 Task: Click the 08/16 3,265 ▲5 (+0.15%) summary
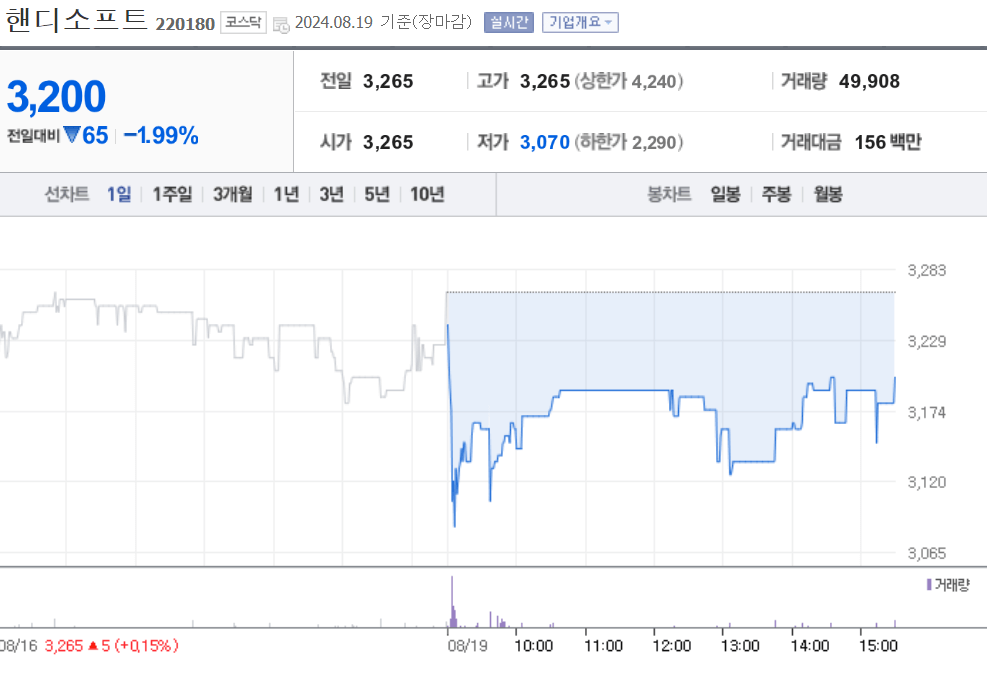(x=89, y=646)
